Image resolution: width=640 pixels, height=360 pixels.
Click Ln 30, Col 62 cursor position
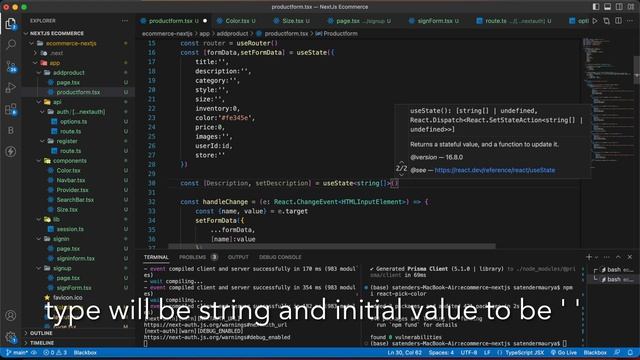pyautogui.click(x=404, y=353)
